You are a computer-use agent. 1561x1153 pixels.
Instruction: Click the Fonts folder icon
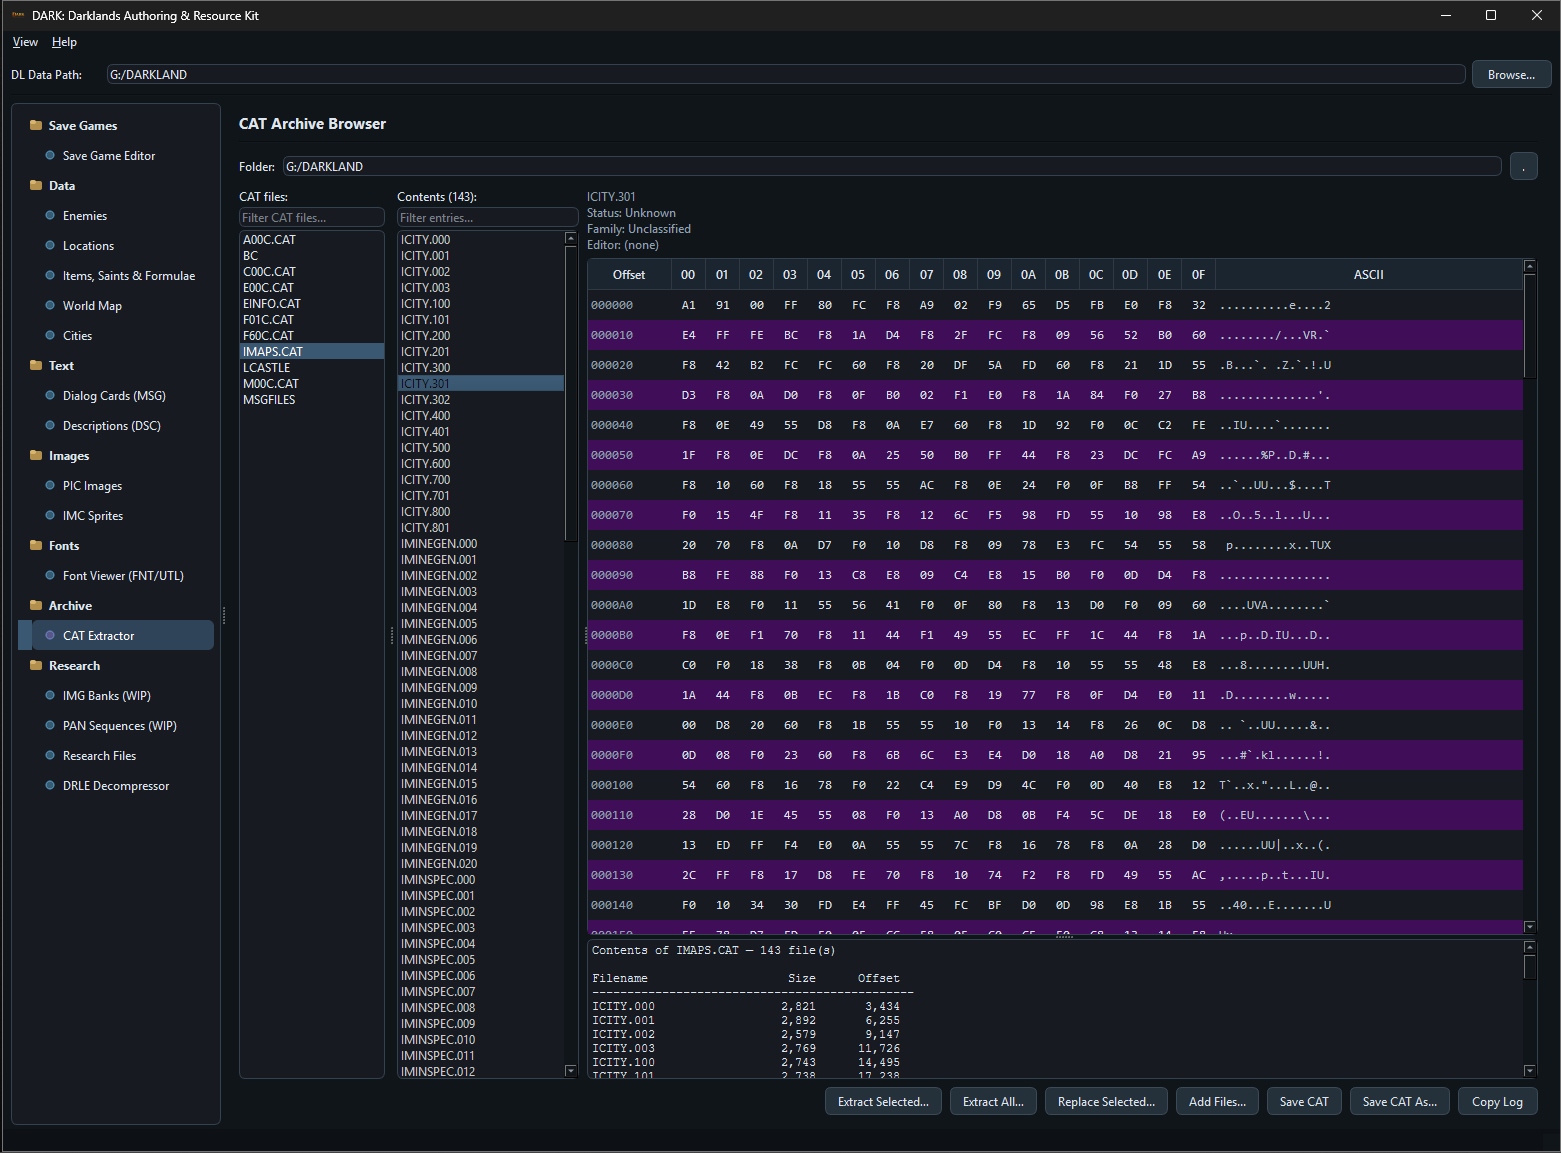coord(36,545)
